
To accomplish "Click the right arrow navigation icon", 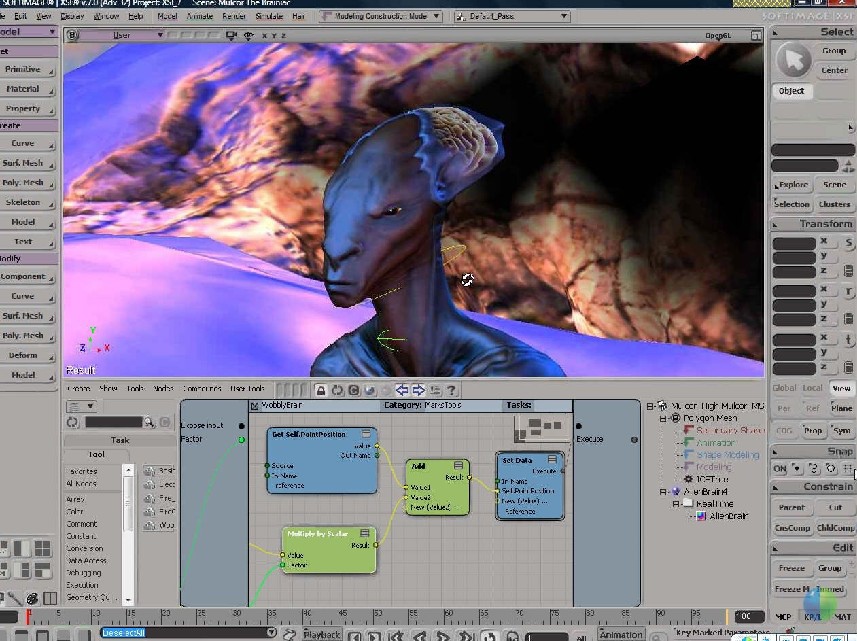I will (418, 390).
